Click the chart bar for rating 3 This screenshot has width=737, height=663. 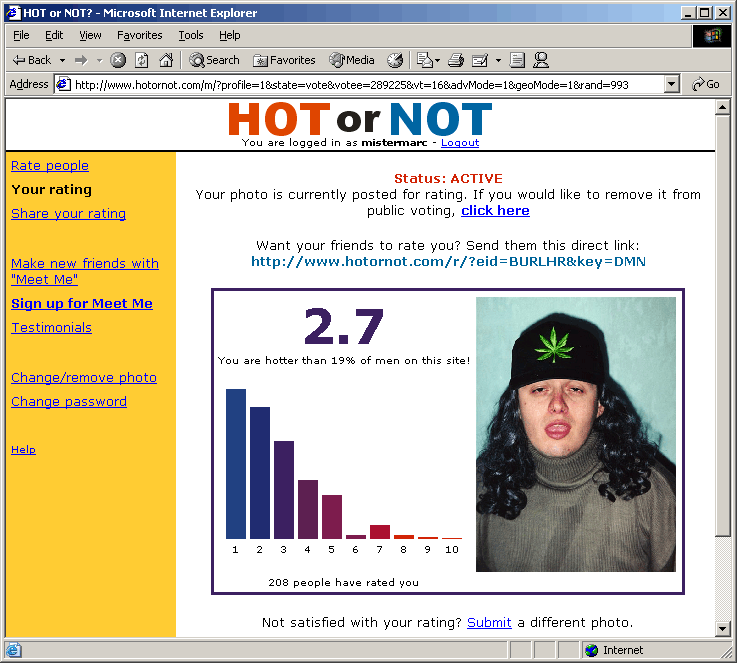[284, 490]
